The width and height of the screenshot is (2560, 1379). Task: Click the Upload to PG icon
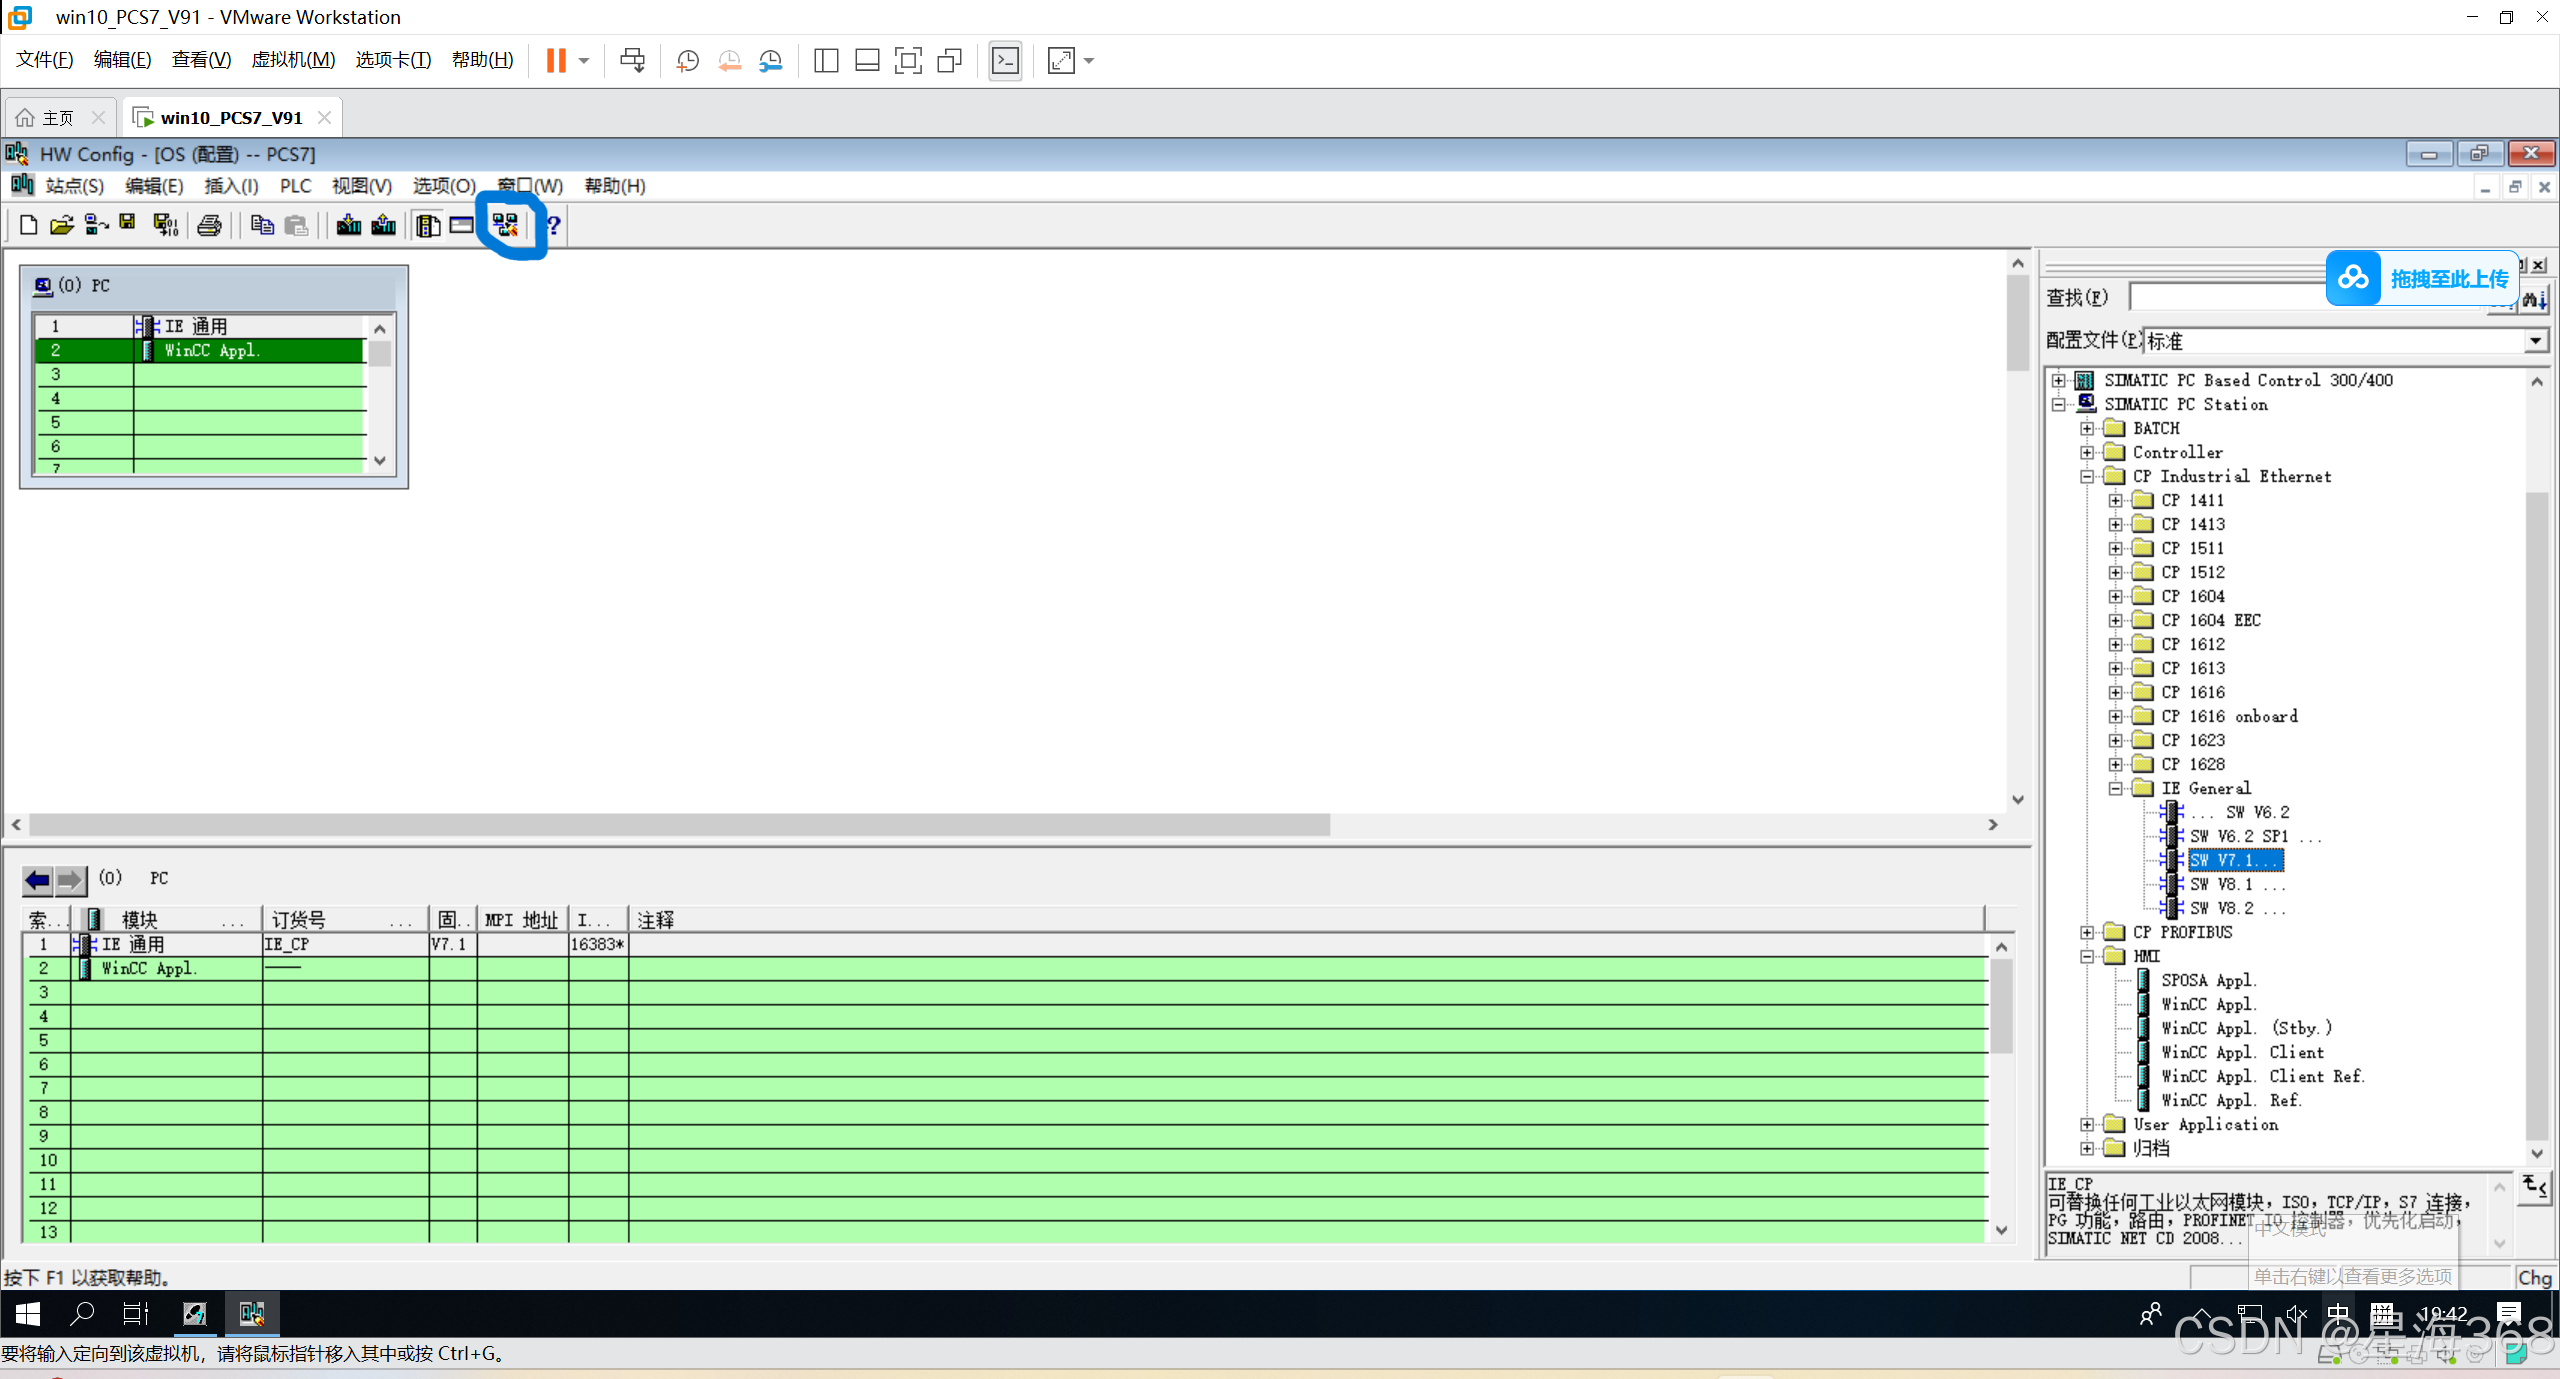tap(384, 225)
